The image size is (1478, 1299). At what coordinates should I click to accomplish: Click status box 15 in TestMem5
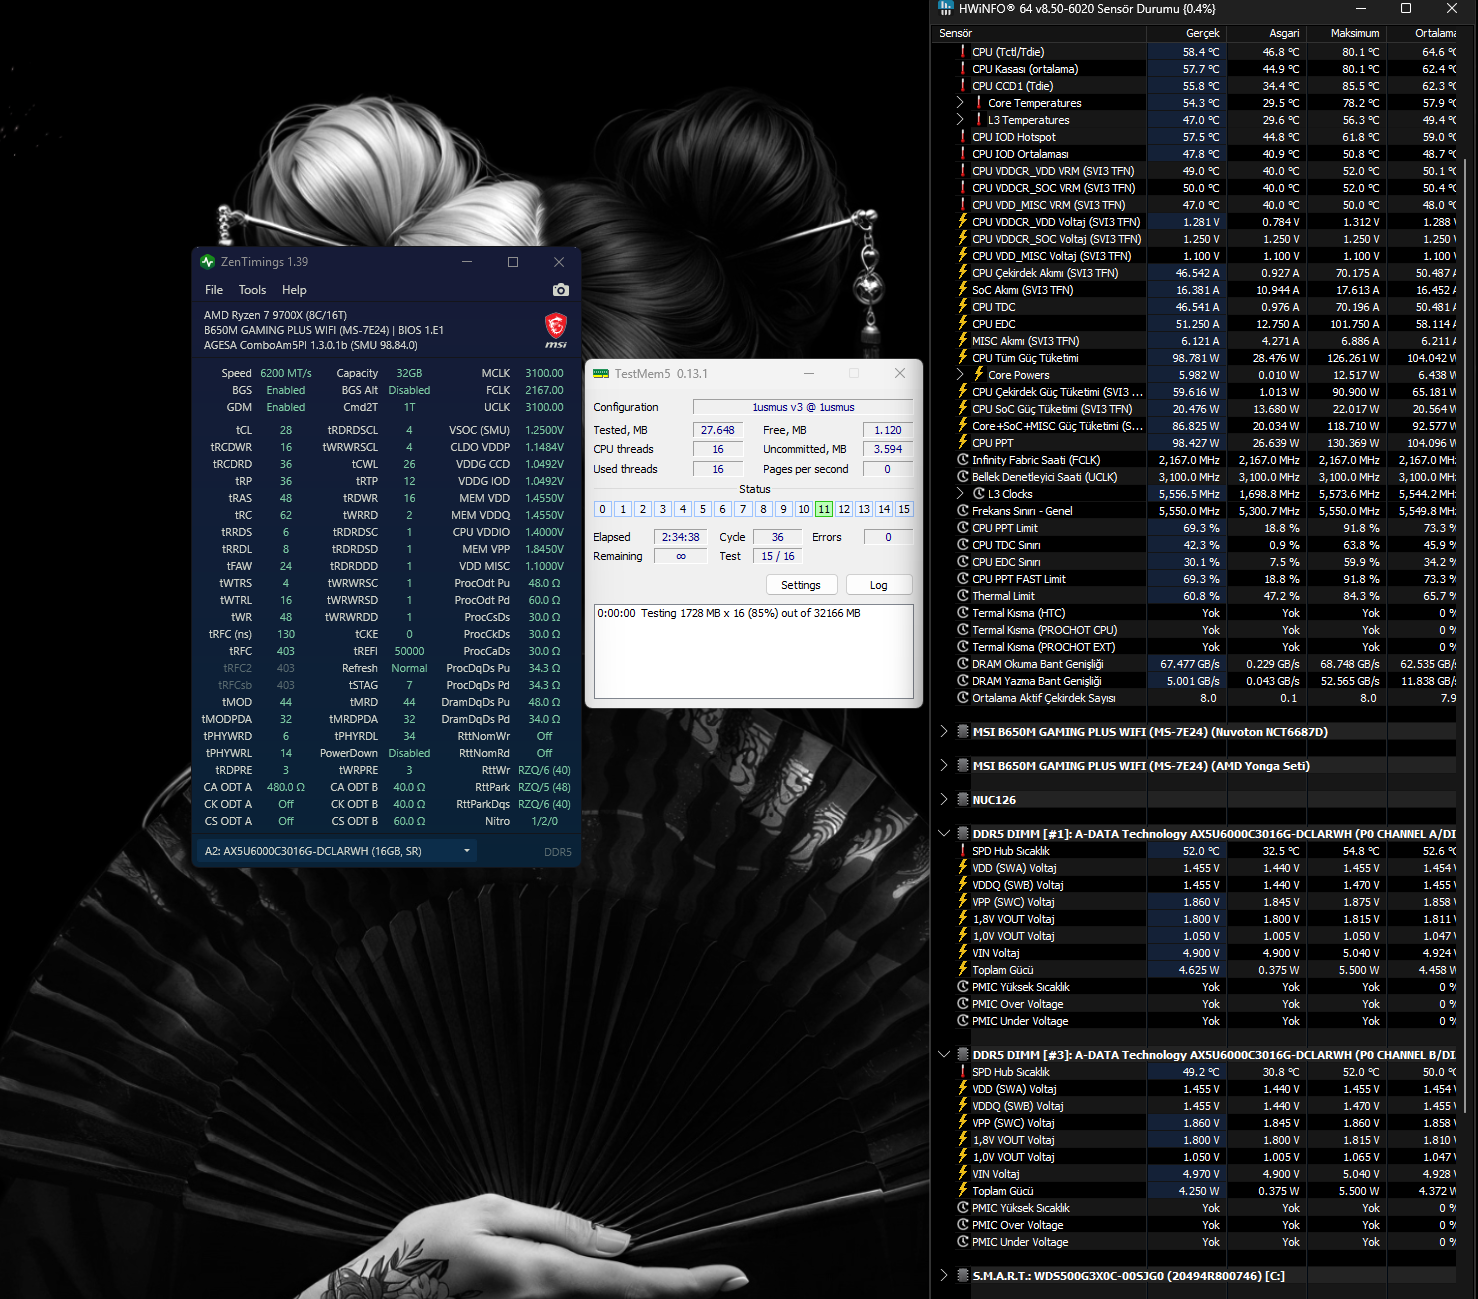(904, 509)
